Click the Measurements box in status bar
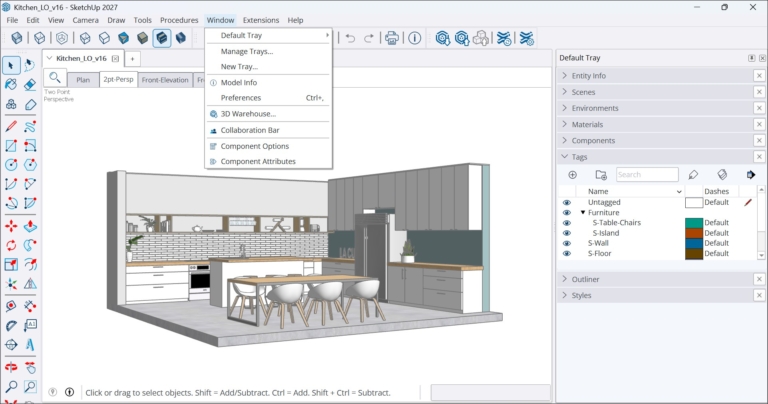The height and width of the screenshot is (404, 768). tap(490, 392)
